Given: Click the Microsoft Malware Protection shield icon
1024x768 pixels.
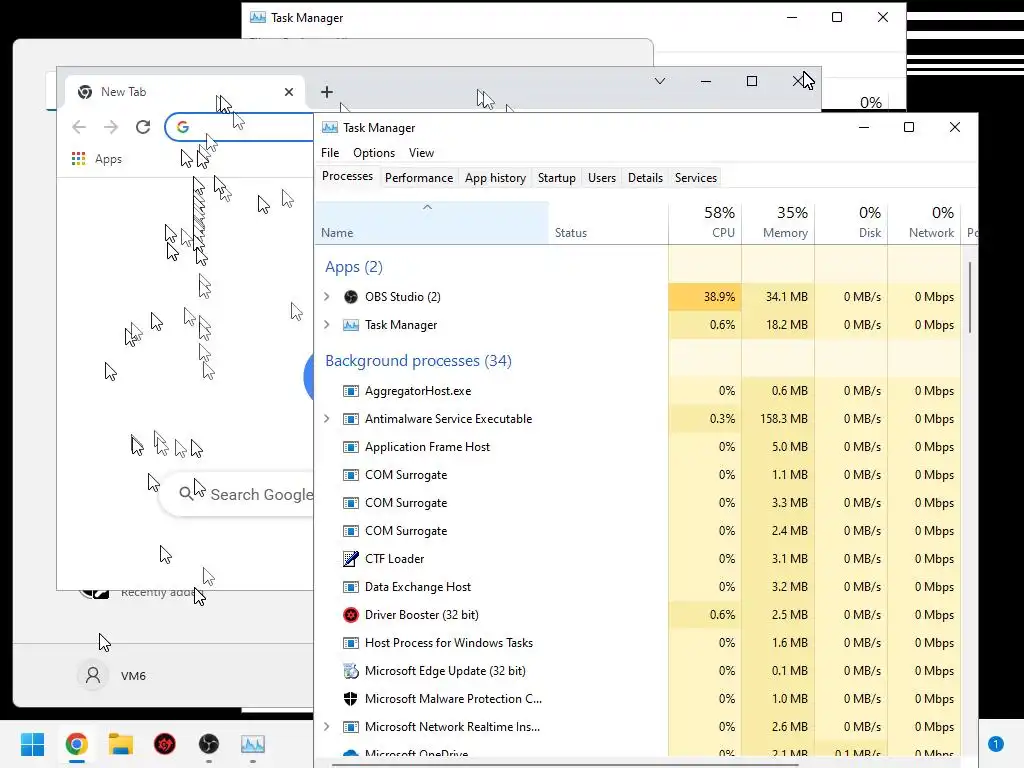Looking at the screenshot, I should (351, 699).
